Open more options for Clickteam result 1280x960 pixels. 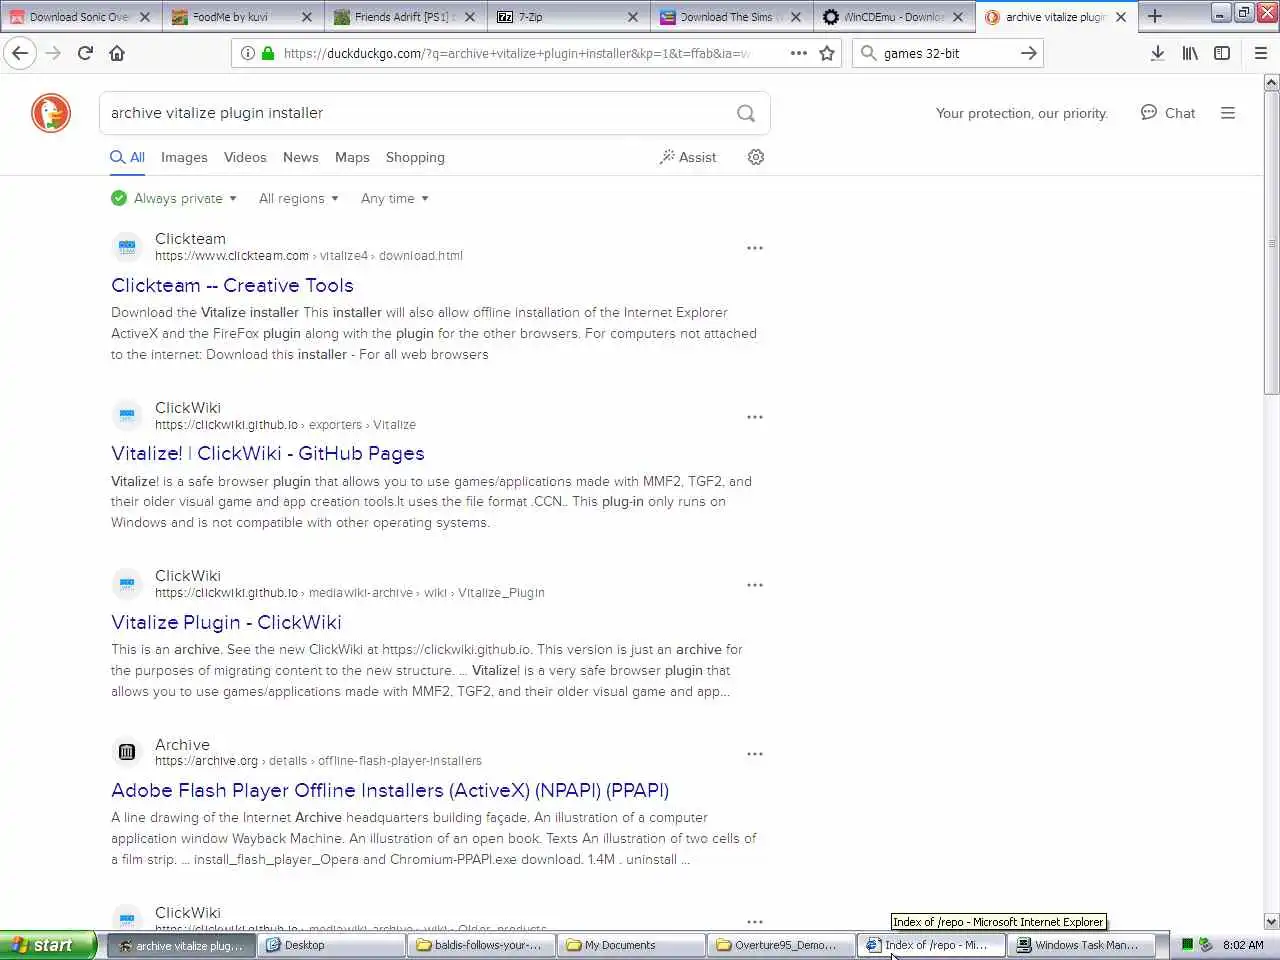coord(755,248)
